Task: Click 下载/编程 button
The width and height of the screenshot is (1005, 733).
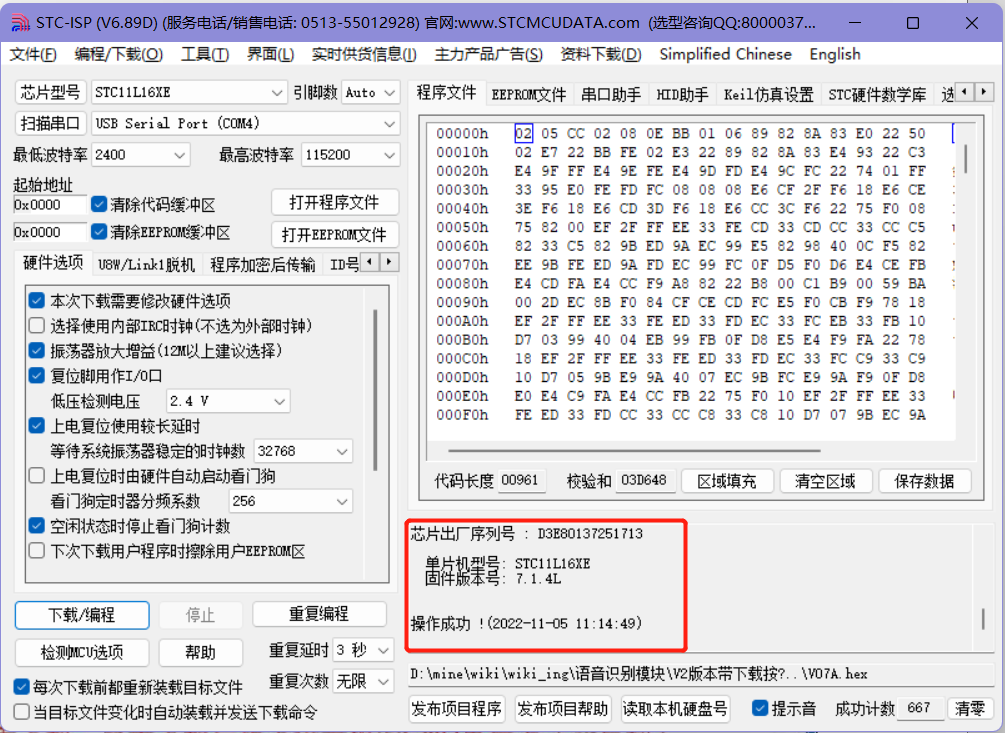Action: coord(82,615)
